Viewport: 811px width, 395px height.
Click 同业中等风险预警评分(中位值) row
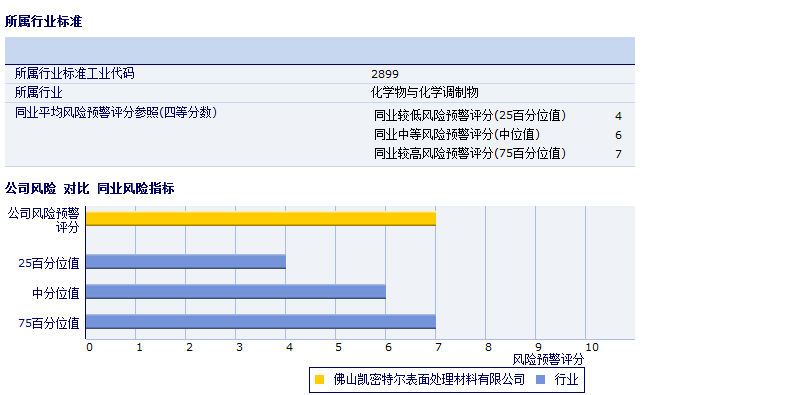498,135
